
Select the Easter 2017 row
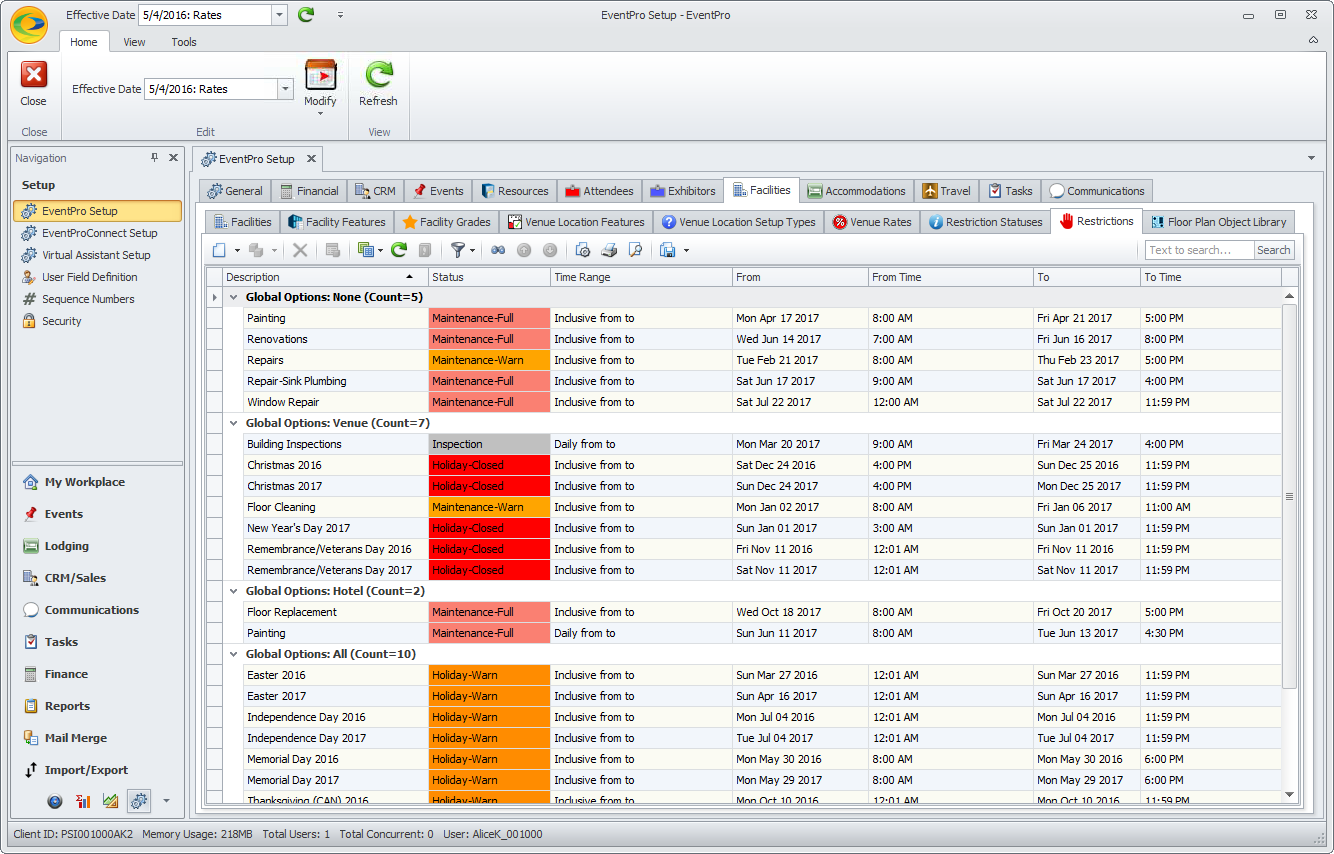tap(763, 696)
